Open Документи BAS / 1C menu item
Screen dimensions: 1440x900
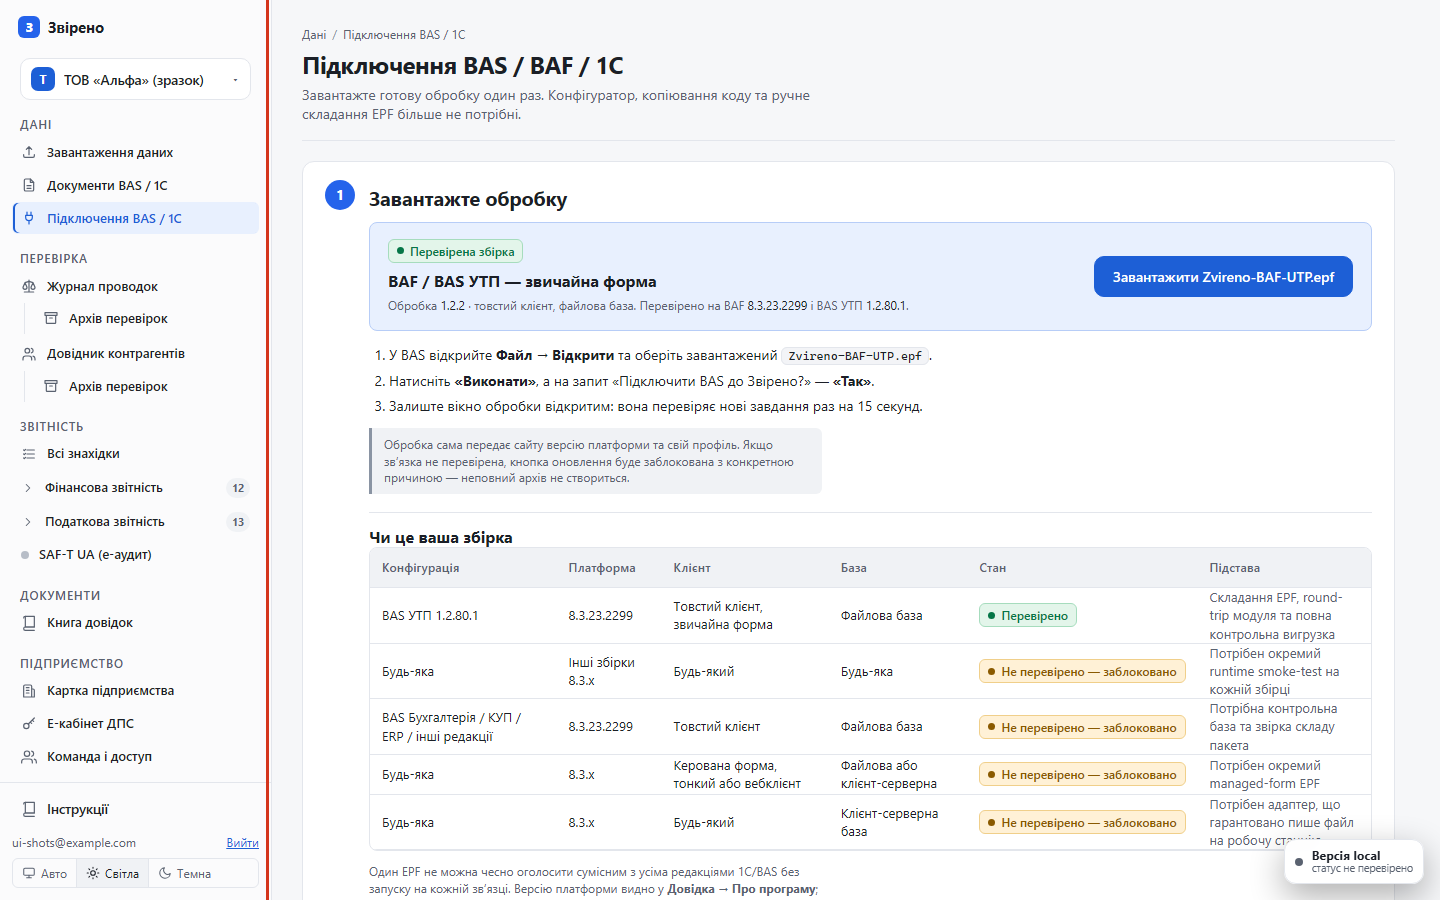(x=136, y=186)
